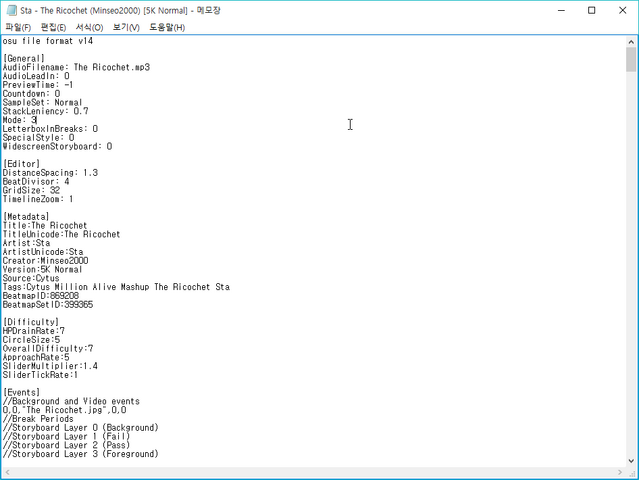Image resolution: width=639 pixels, height=480 pixels.
Task: Click the 'GridSize: 32' line
Action: click(31, 190)
